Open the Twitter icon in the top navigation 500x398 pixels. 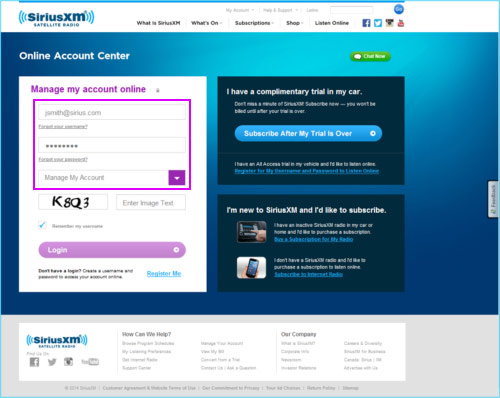click(378, 23)
